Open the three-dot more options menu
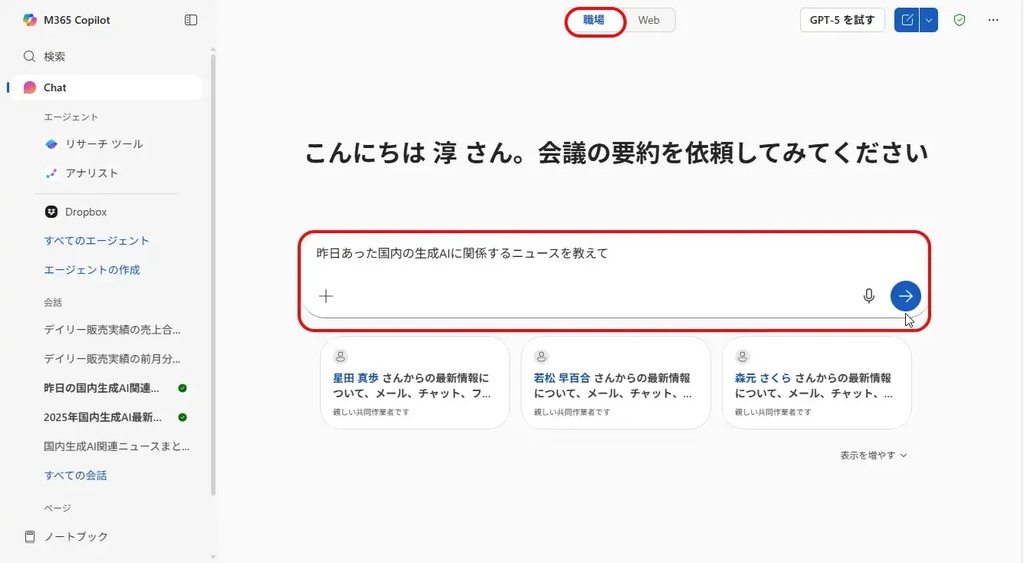Screen dimensions: 1024x563 click(x=993, y=20)
